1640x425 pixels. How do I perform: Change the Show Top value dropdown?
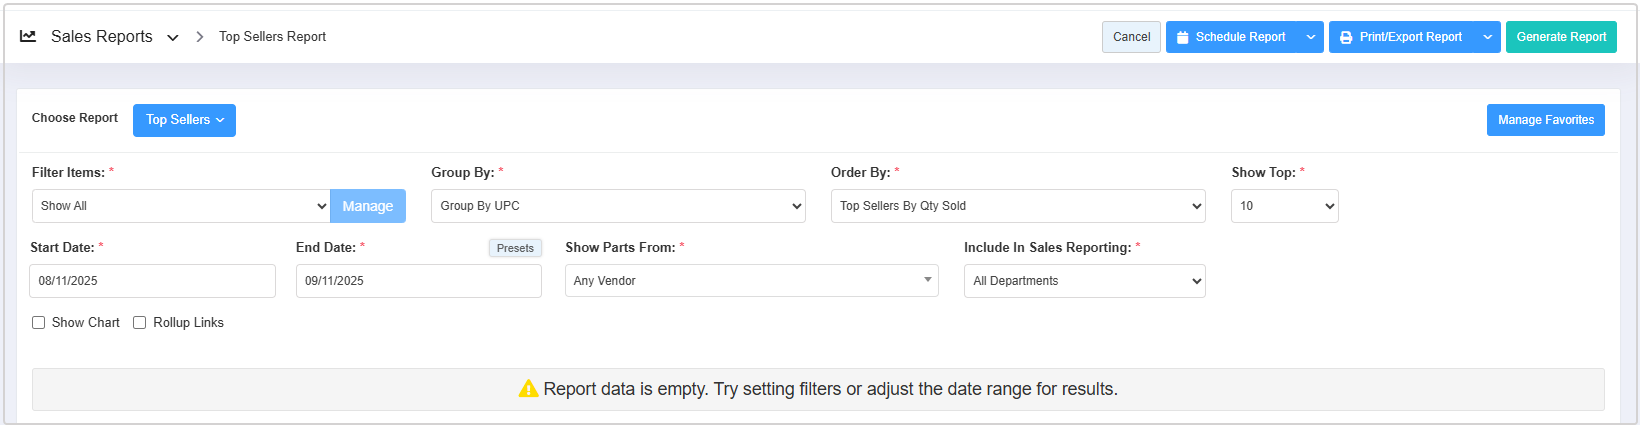coord(1284,206)
